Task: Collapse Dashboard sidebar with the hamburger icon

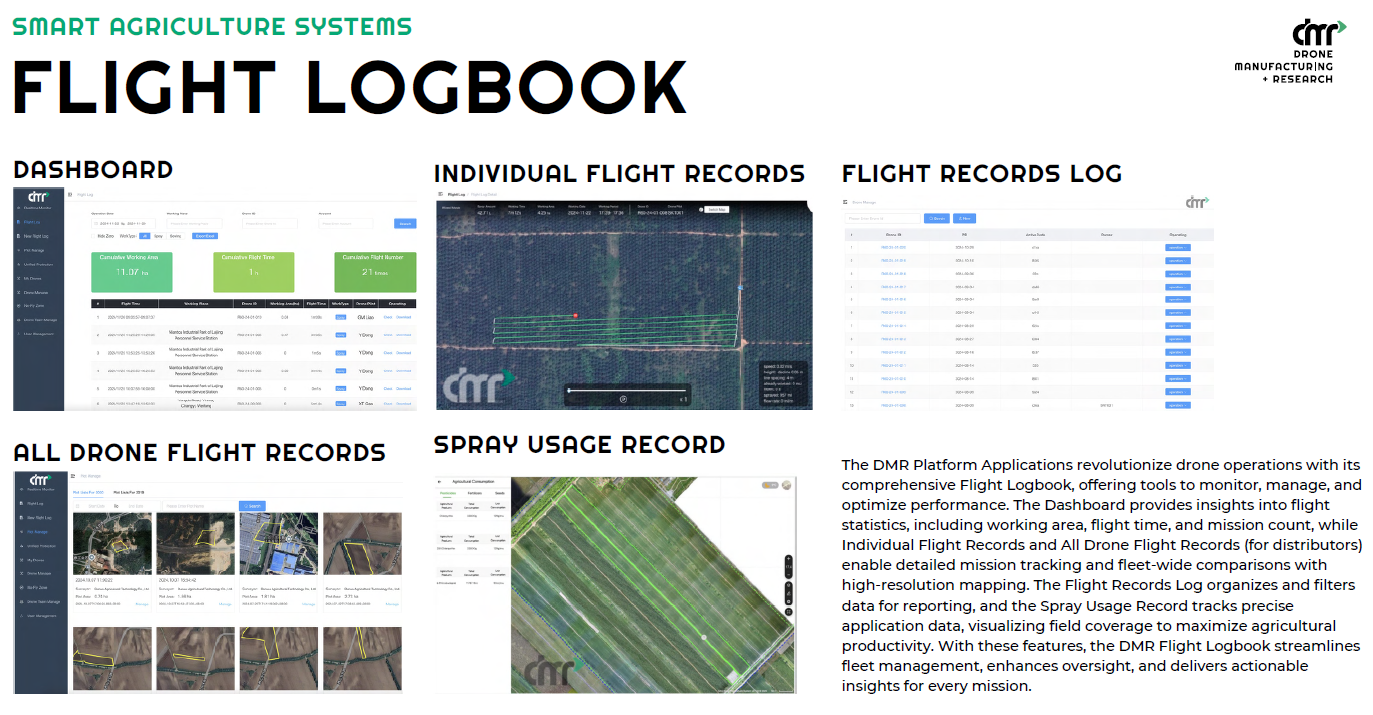Action: coord(70,194)
